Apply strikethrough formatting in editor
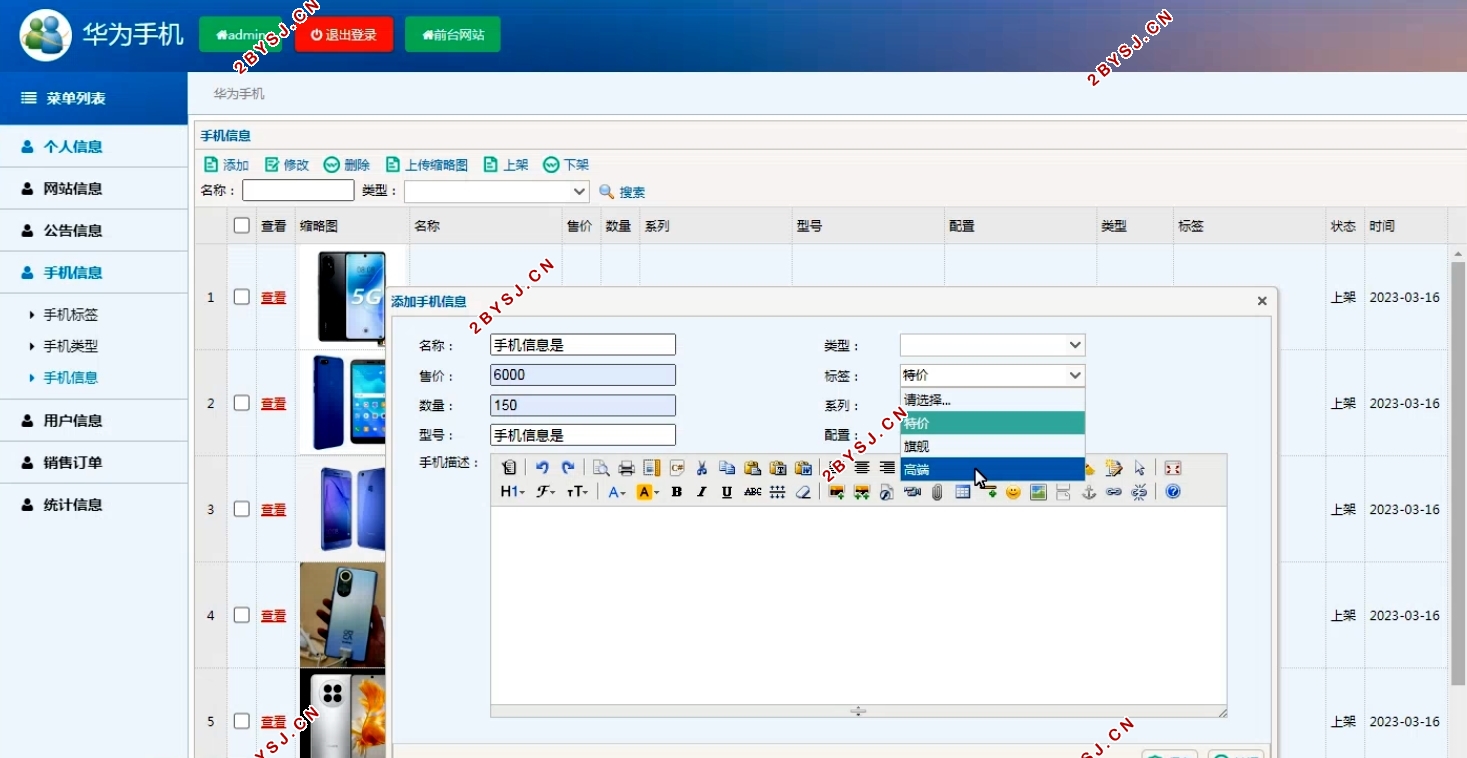 pyautogui.click(x=752, y=492)
